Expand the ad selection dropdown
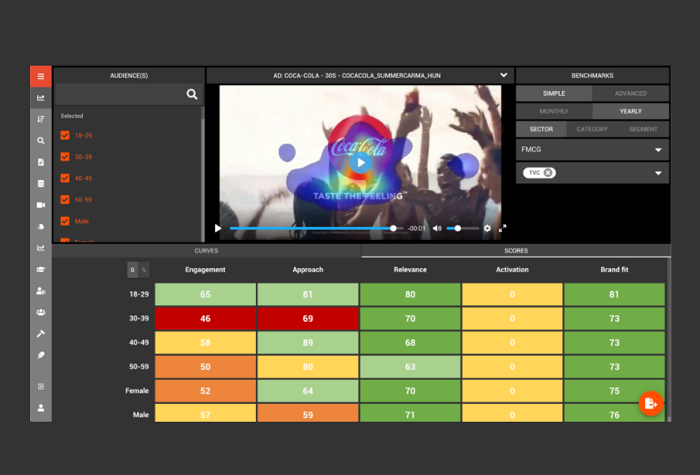700x475 pixels. click(x=504, y=75)
